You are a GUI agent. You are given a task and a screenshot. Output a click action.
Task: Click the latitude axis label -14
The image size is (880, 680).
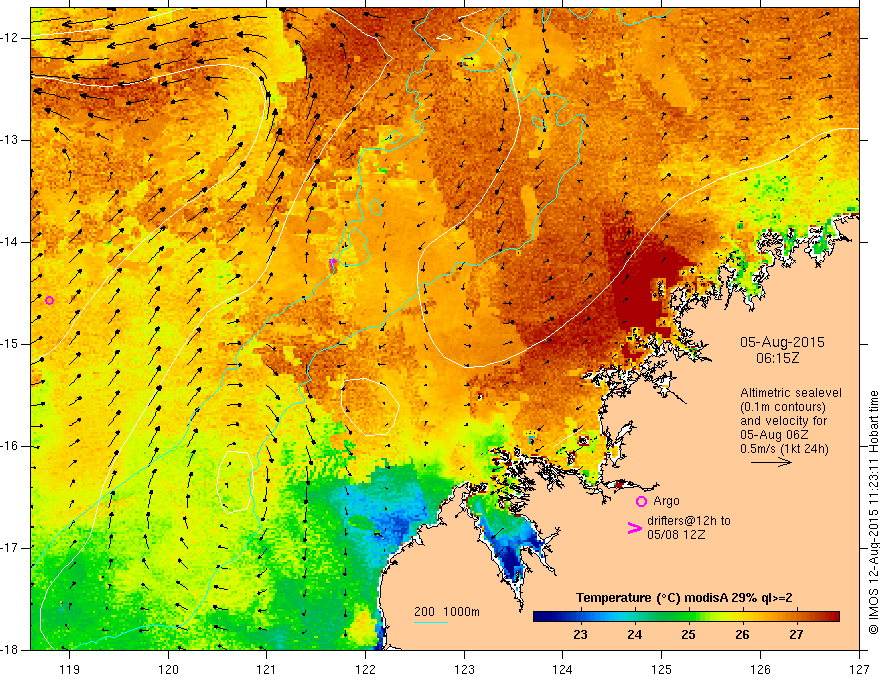[10, 242]
